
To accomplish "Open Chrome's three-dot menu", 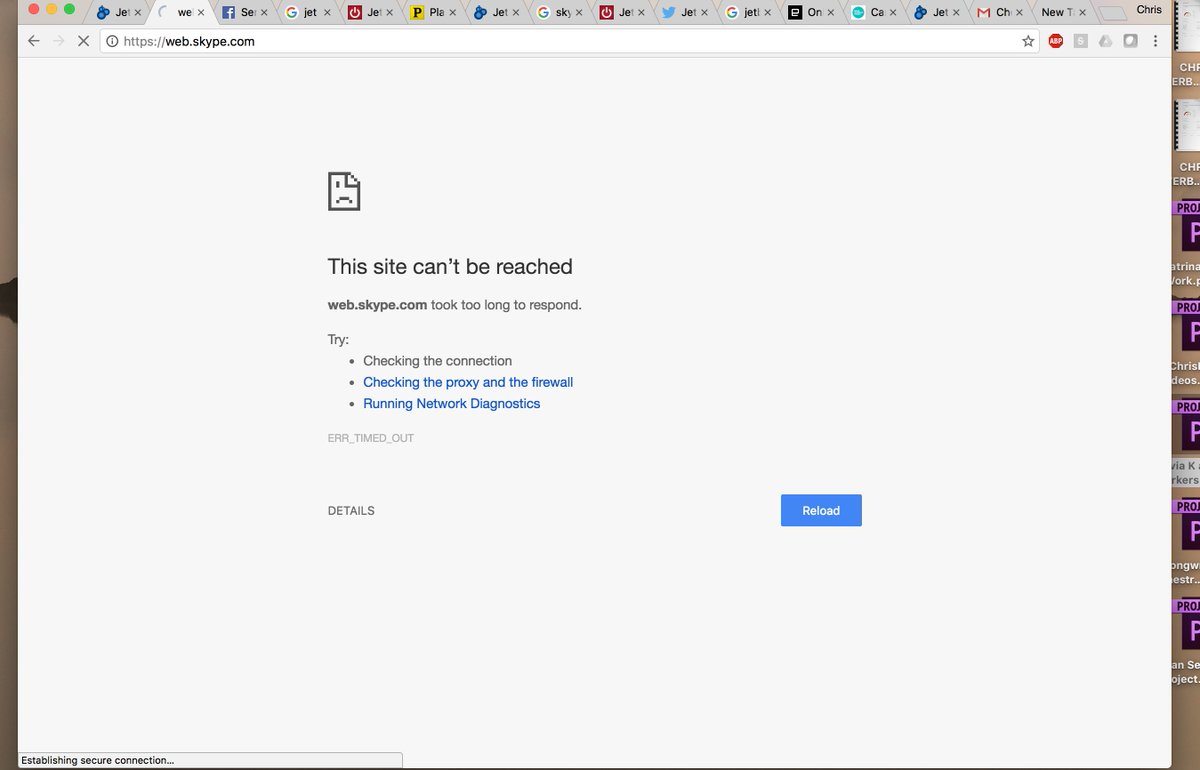I will (x=1156, y=41).
